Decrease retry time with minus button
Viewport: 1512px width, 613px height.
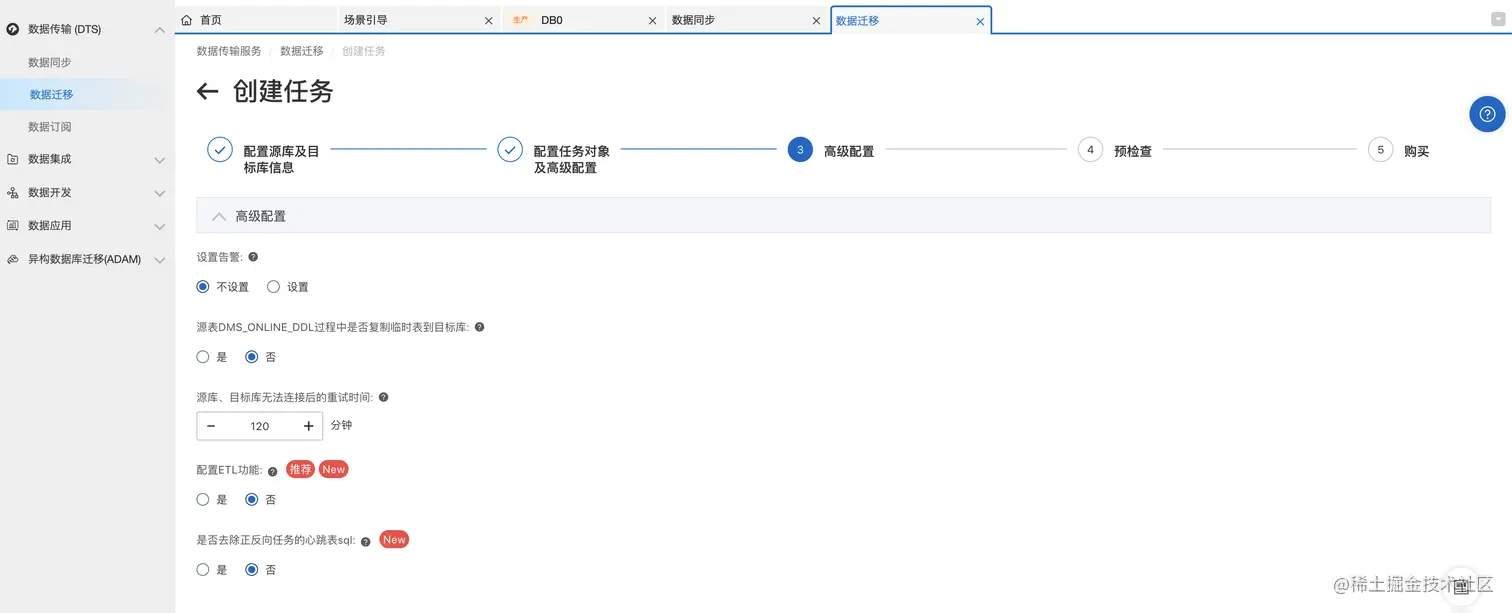pyautogui.click(x=211, y=426)
